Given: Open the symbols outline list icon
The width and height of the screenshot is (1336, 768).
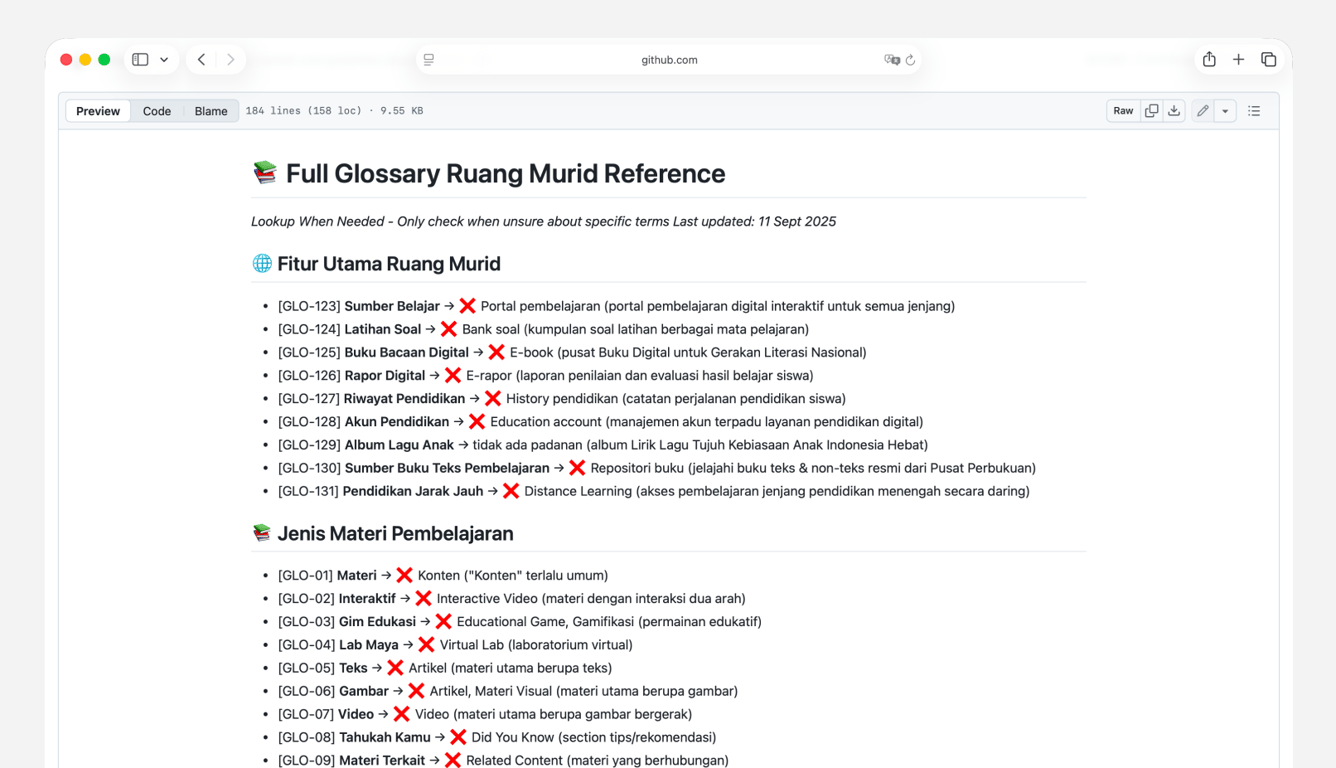Looking at the screenshot, I should (1254, 111).
